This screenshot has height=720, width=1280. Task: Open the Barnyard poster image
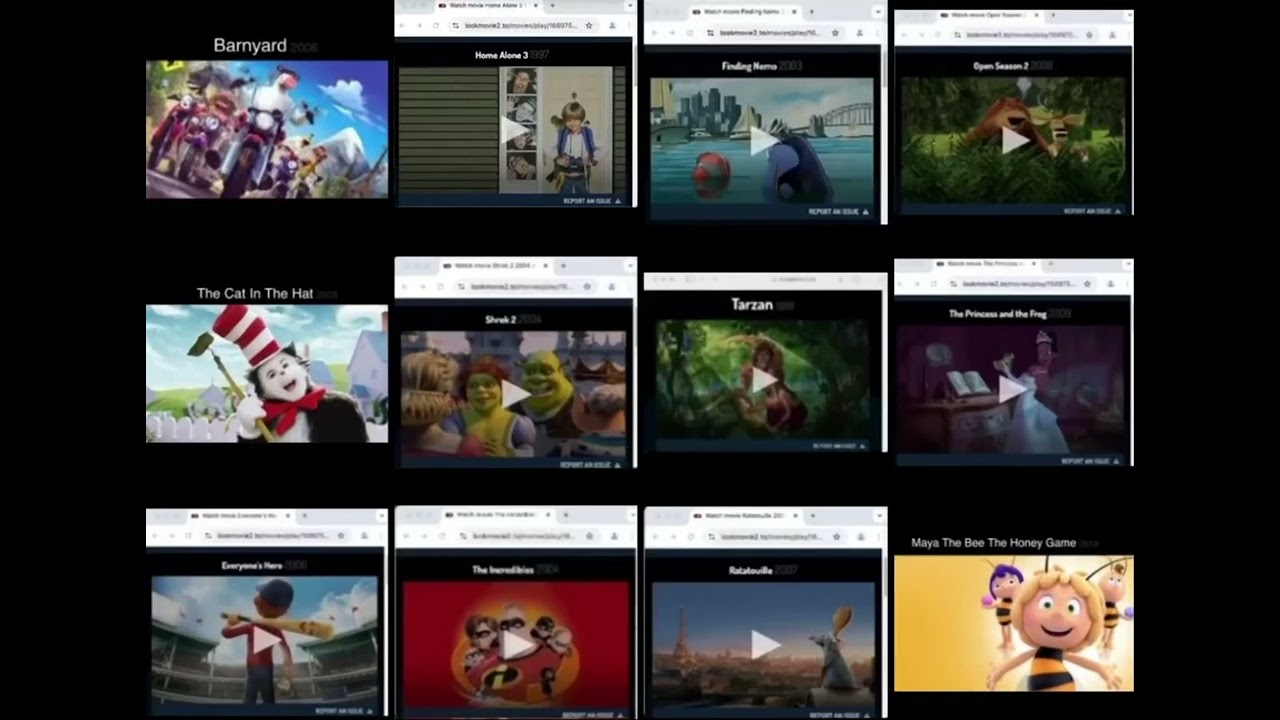click(x=267, y=129)
